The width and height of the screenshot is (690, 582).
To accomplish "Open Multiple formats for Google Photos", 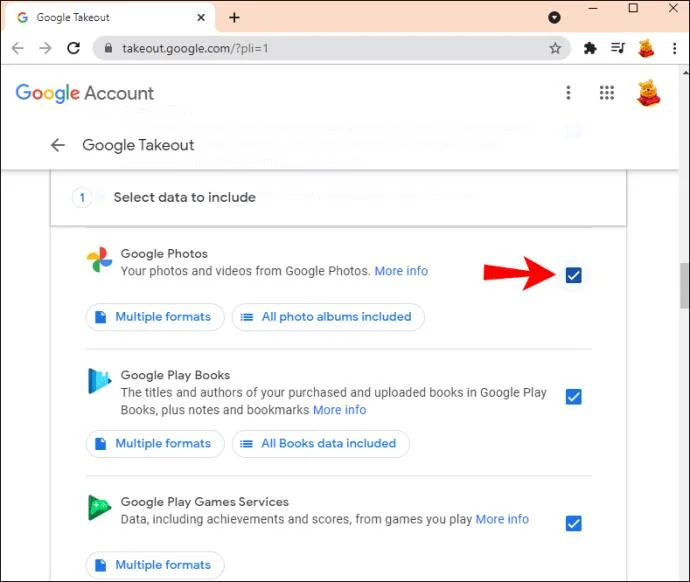I will point(155,317).
